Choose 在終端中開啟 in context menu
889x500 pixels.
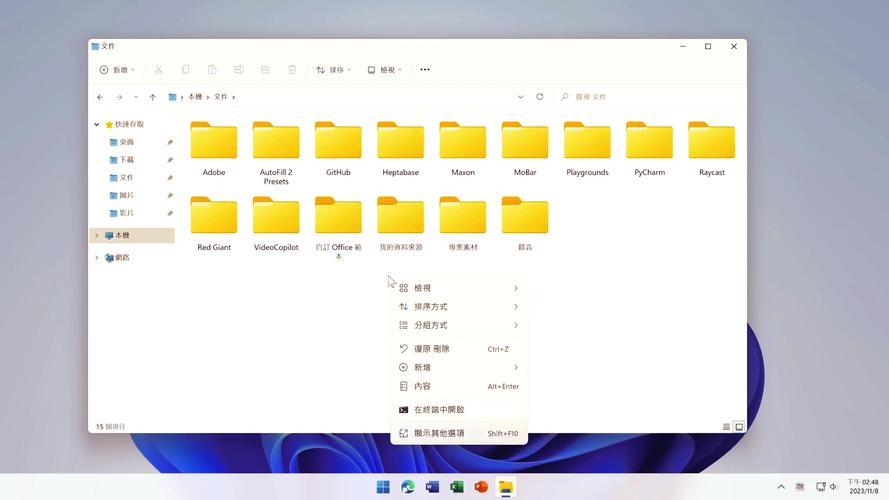coord(459,409)
